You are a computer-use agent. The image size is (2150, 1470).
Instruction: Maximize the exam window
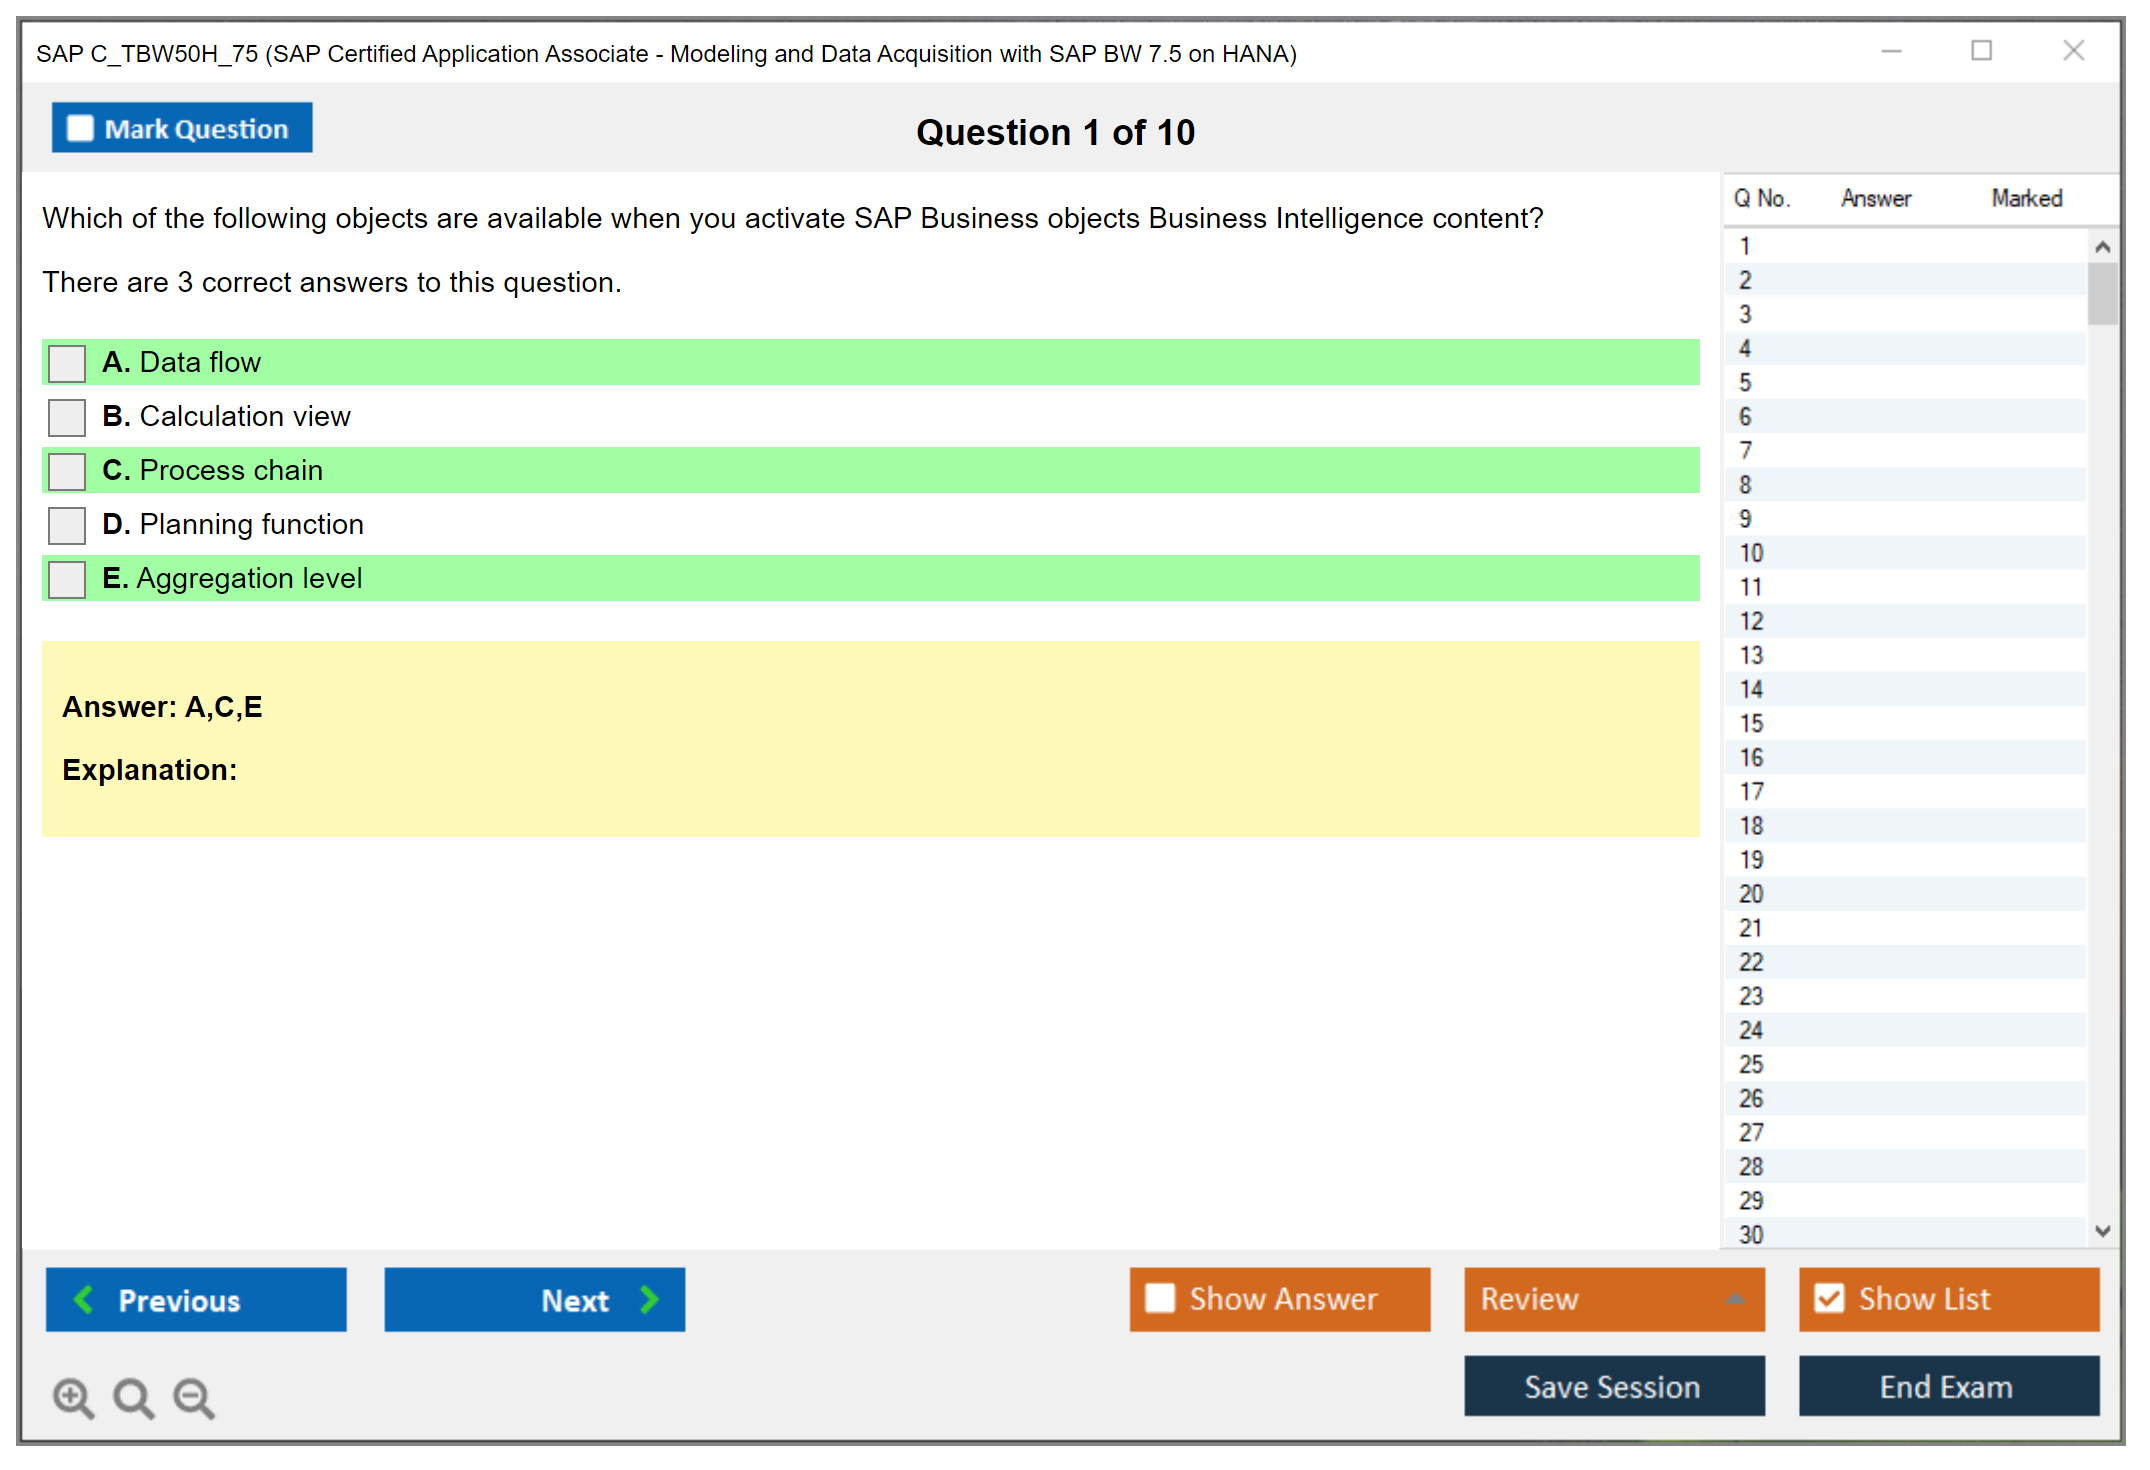1981,51
